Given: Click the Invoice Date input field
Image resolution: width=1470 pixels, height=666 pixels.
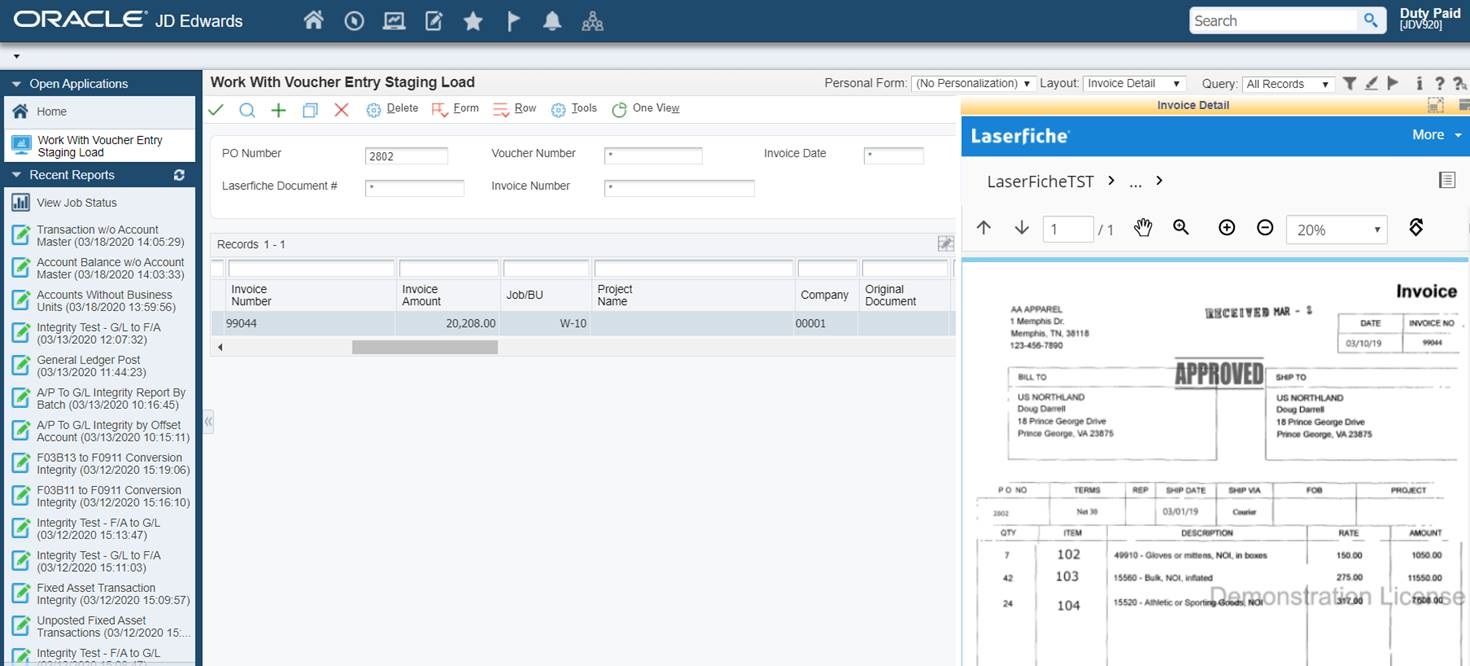Looking at the screenshot, I should click(893, 156).
